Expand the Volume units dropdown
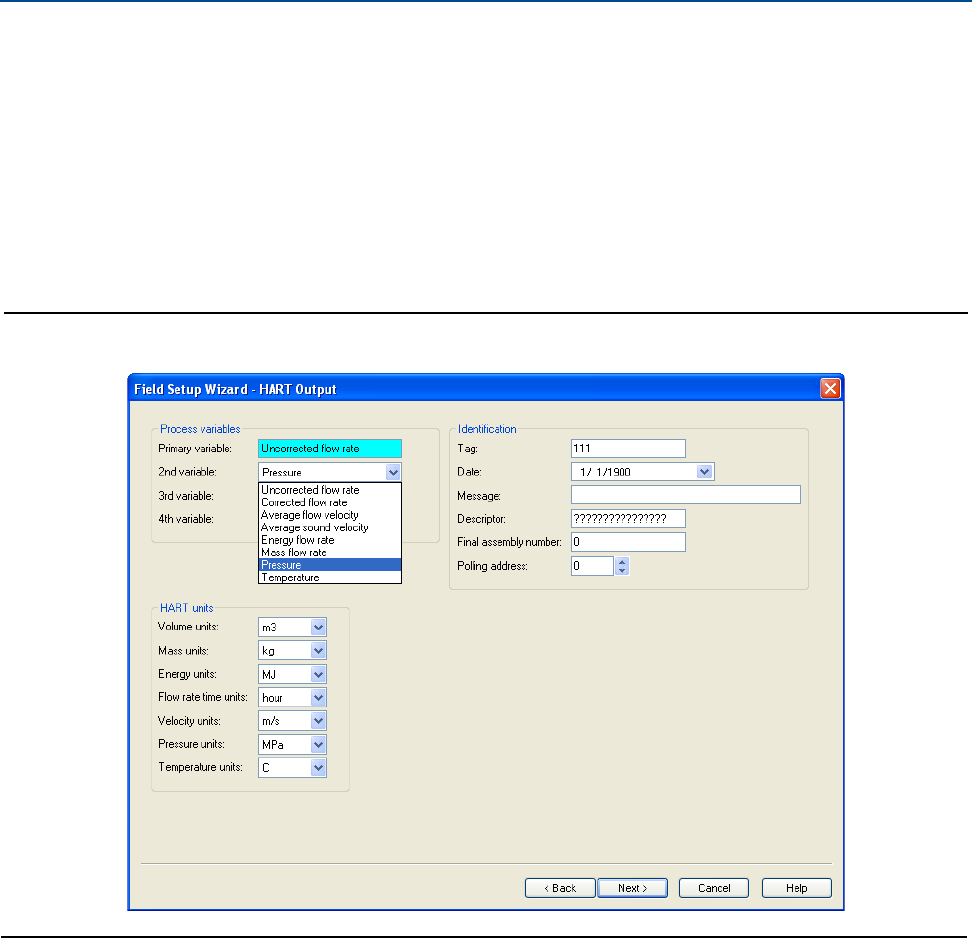Screen dimensions: 972x939 318,627
